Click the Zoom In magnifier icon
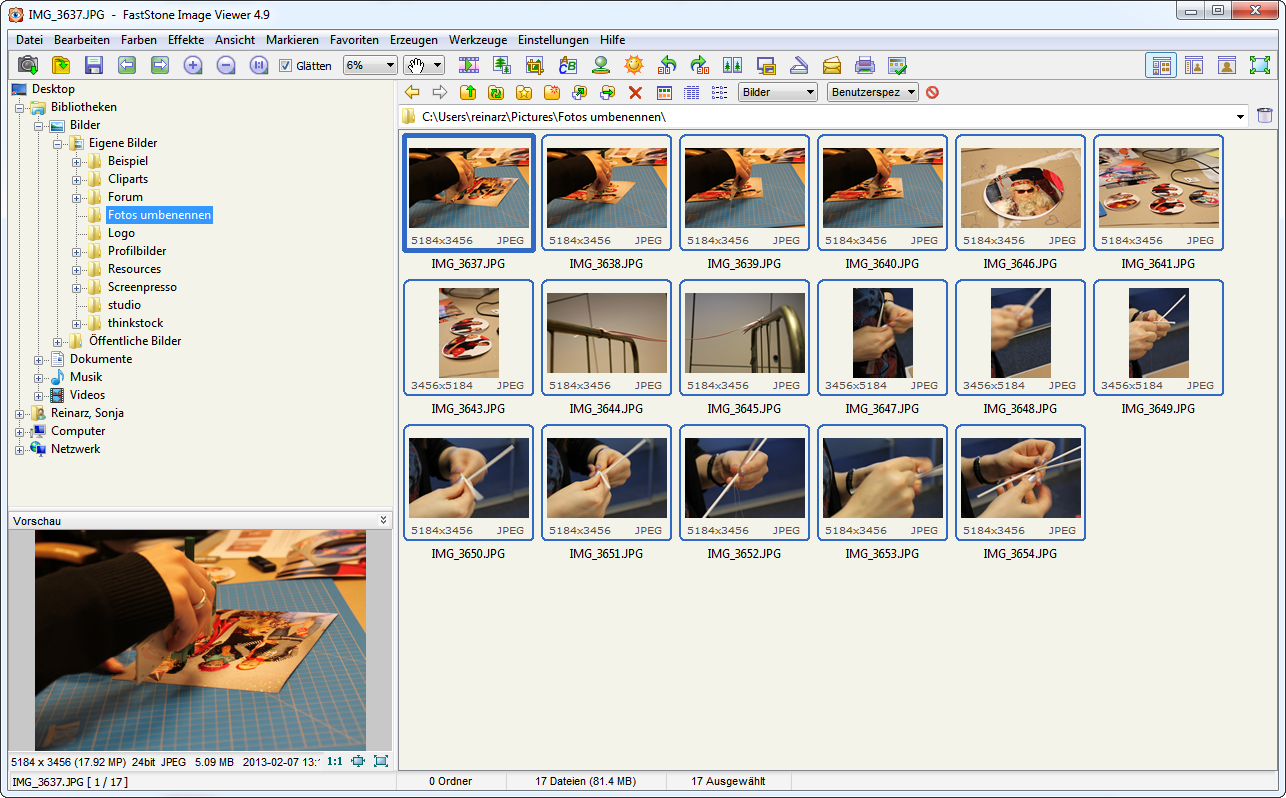Image resolution: width=1286 pixels, height=798 pixels. 193,65
